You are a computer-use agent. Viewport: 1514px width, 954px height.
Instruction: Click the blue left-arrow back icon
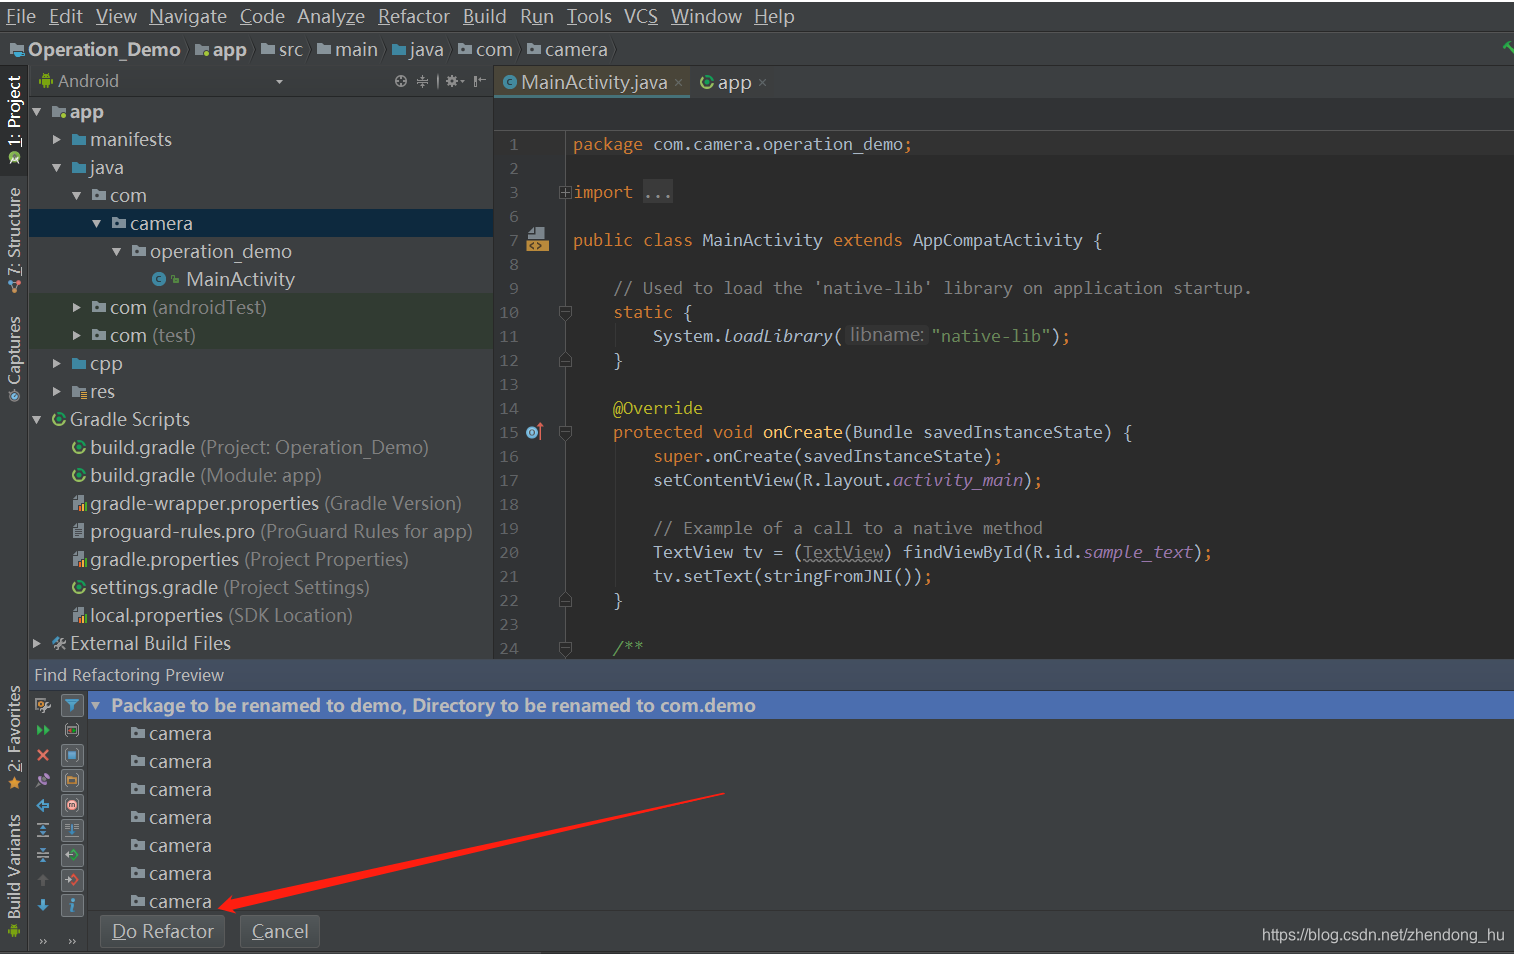click(43, 805)
